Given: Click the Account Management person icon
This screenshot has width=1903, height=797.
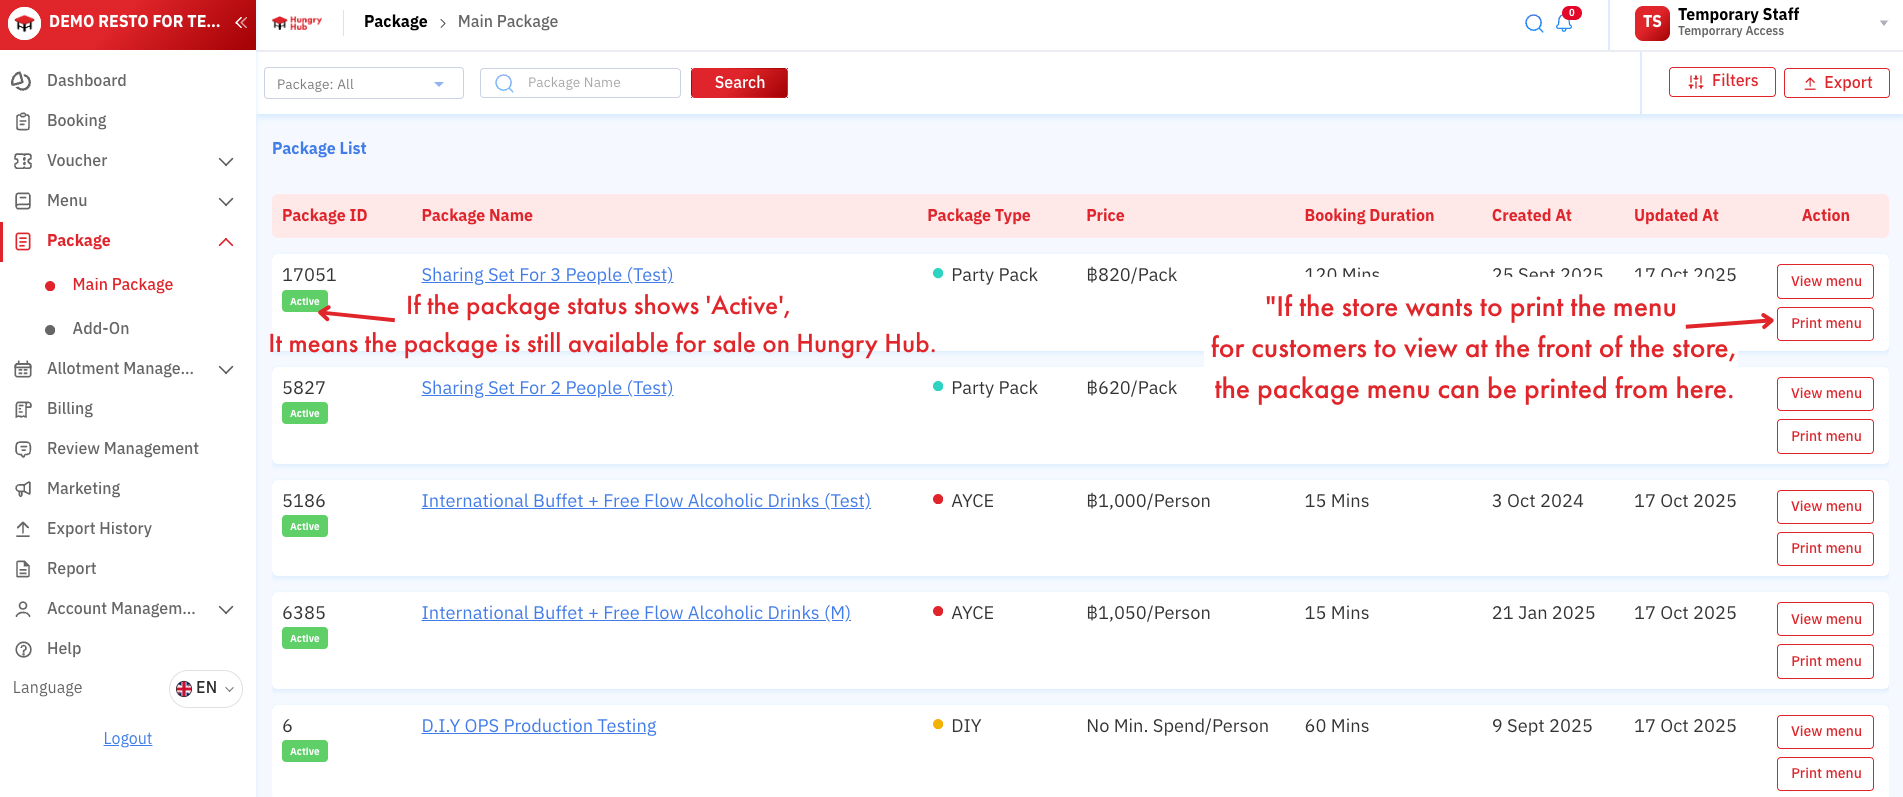Looking at the screenshot, I should click(x=23, y=609).
